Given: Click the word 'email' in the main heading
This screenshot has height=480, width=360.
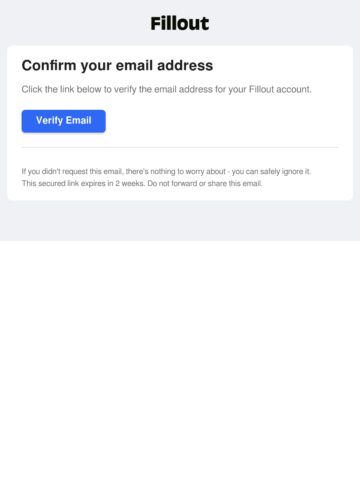Looking at the screenshot, I should [135, 65].
